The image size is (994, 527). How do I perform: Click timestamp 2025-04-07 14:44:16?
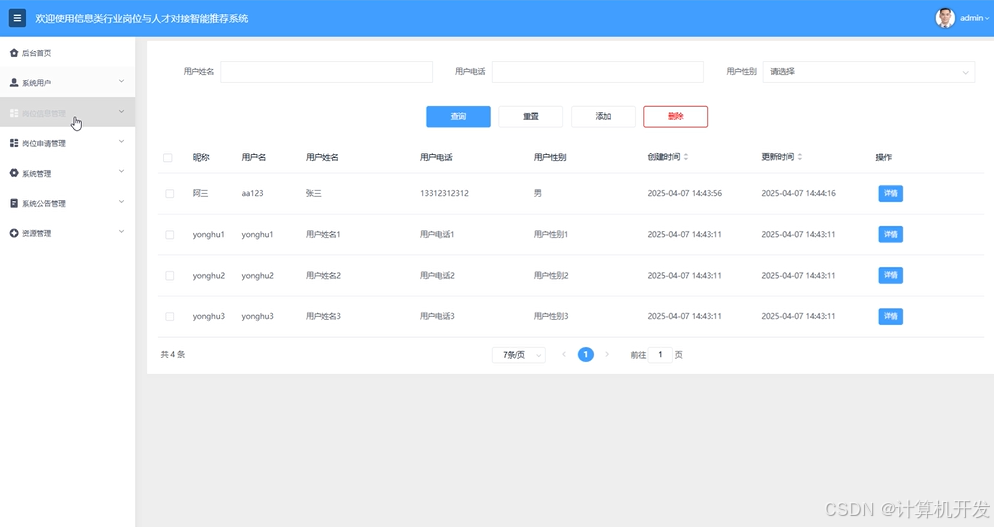pyautogui.click(x=799, y=193)
